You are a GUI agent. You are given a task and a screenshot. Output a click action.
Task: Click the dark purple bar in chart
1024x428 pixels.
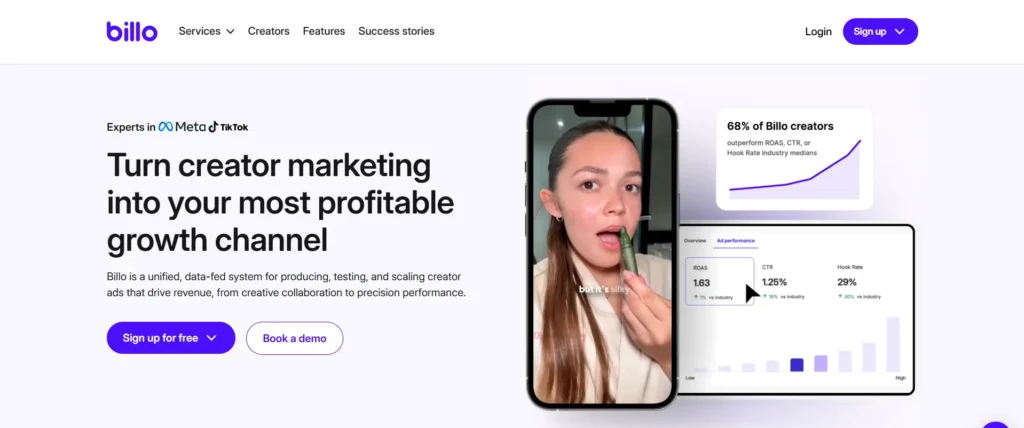pyautogui.click(x=797, y=365)
